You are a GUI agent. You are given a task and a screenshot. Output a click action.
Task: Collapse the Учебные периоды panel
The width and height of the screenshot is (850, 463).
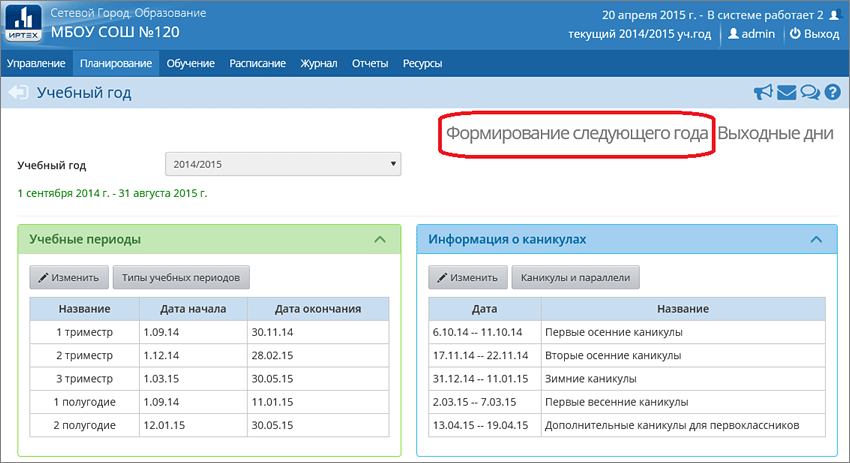point(380,240)
